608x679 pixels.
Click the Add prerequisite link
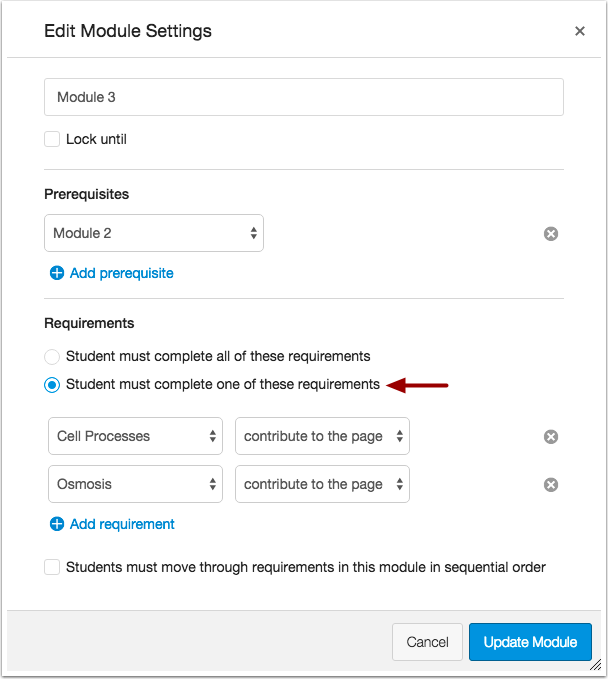pos(121,273)
